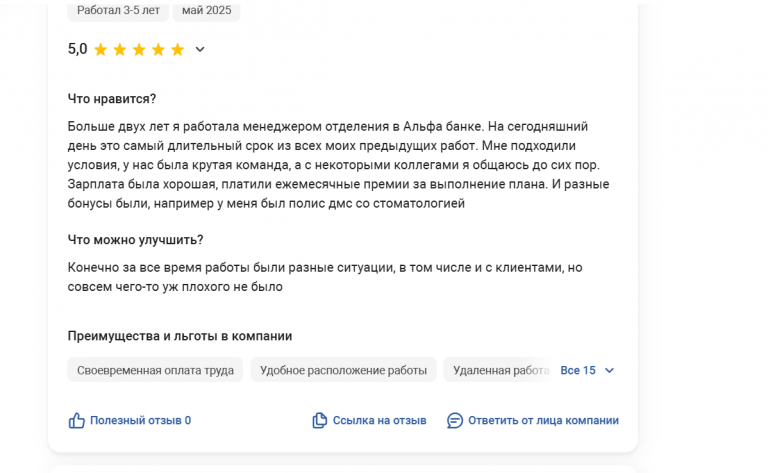
Task: Open the Все 15 benefits link
Action: point(578,371)
